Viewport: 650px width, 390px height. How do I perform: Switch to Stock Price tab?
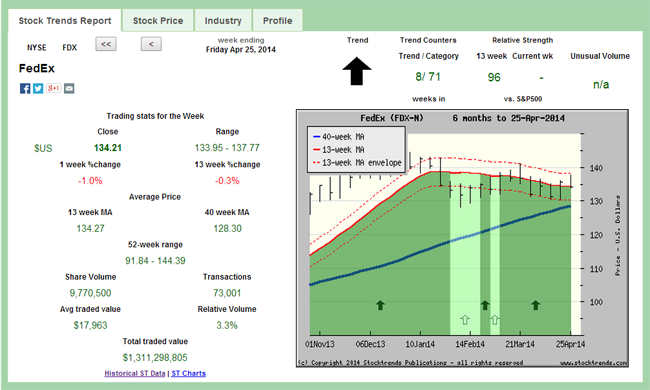pyautogui.click(x=158, y=21)
